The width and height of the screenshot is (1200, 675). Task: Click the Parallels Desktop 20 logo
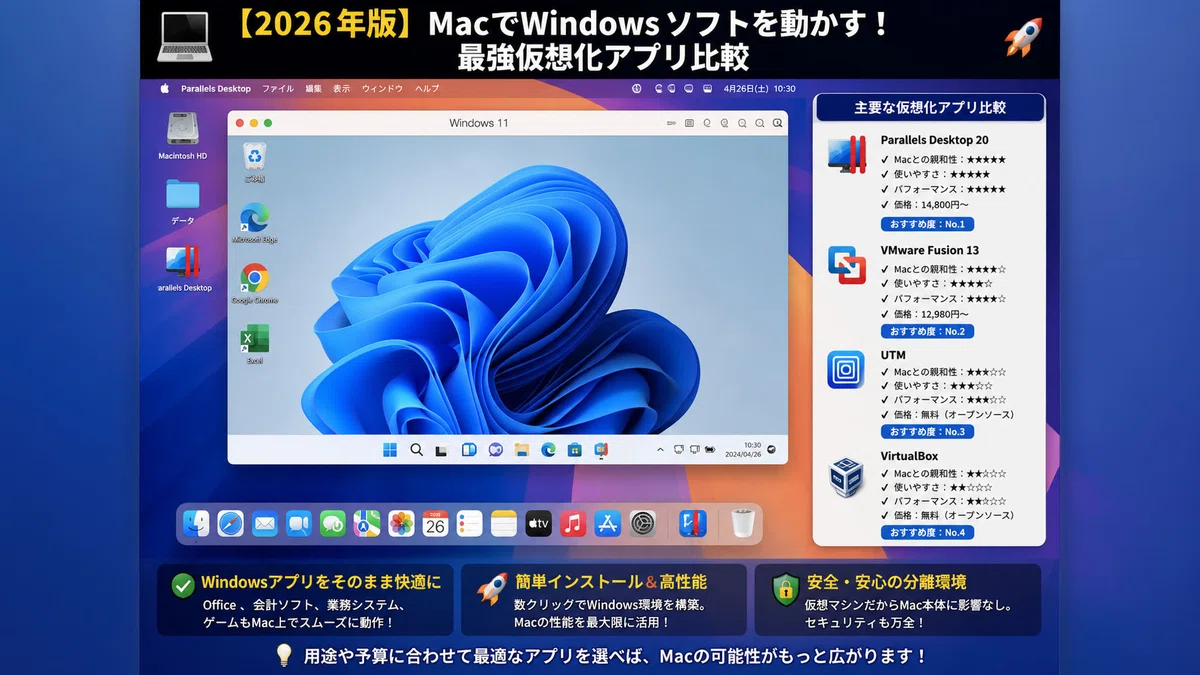846,155
